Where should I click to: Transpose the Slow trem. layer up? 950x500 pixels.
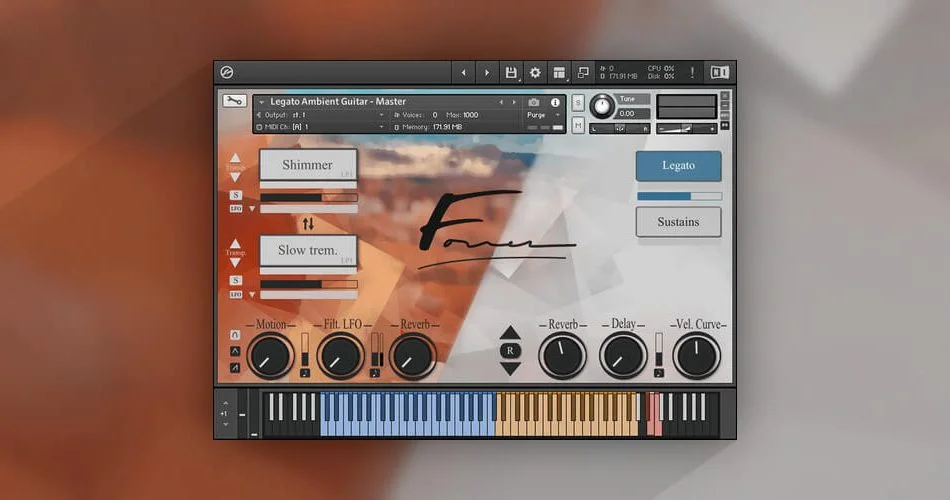pyautogui.click(x=235, y=243)
